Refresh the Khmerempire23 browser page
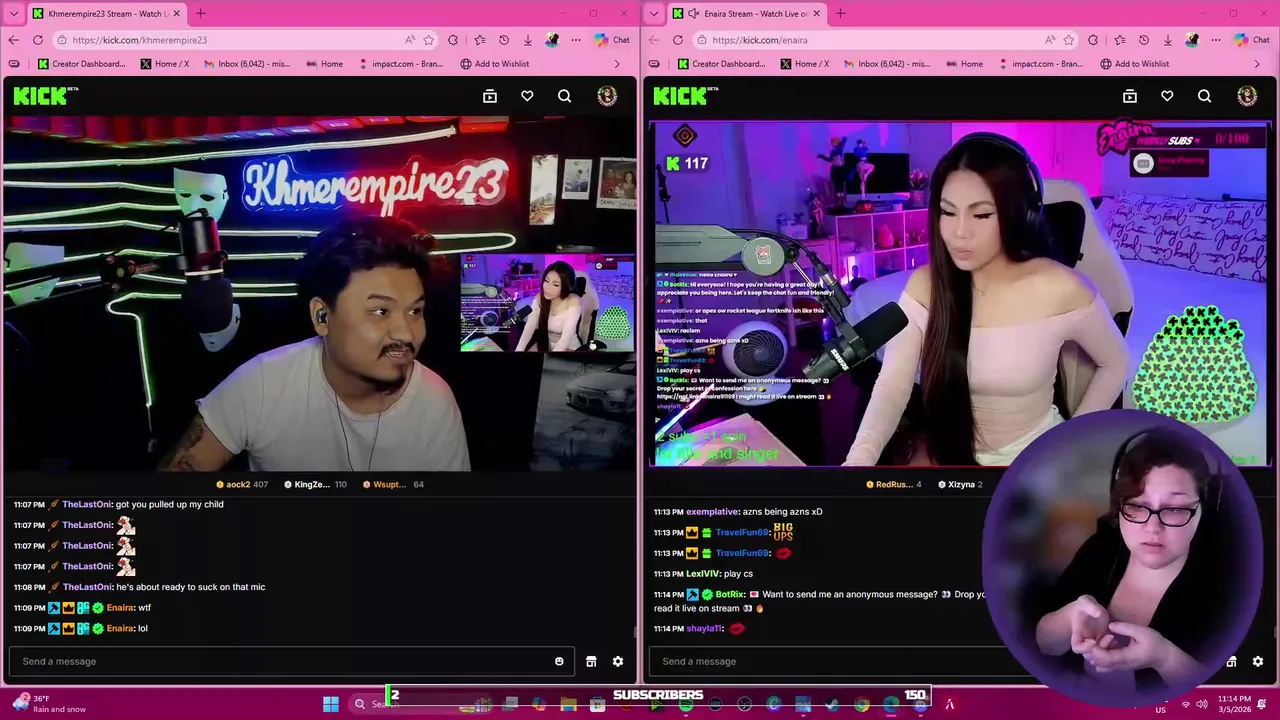 tap(38, 40)
